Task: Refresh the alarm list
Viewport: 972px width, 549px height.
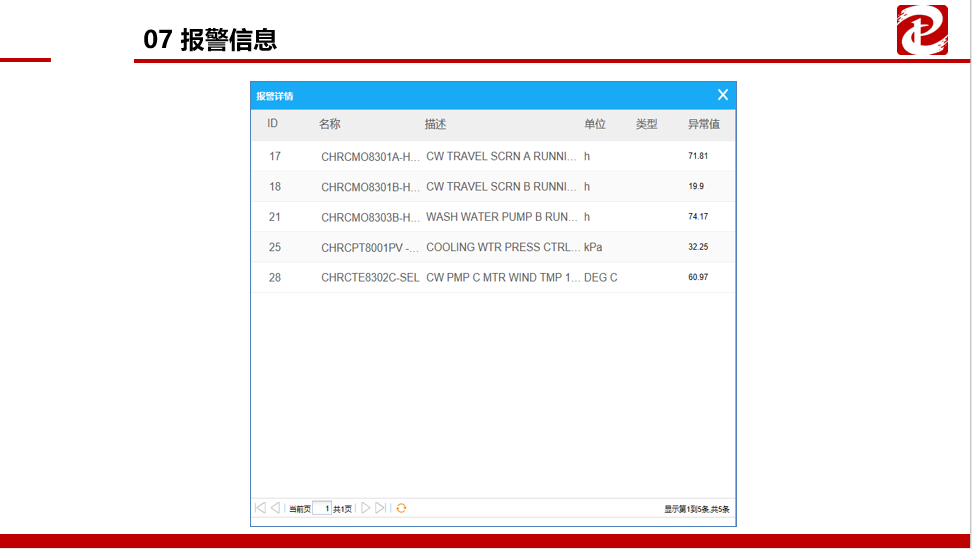Action: (x=401, y=508)
